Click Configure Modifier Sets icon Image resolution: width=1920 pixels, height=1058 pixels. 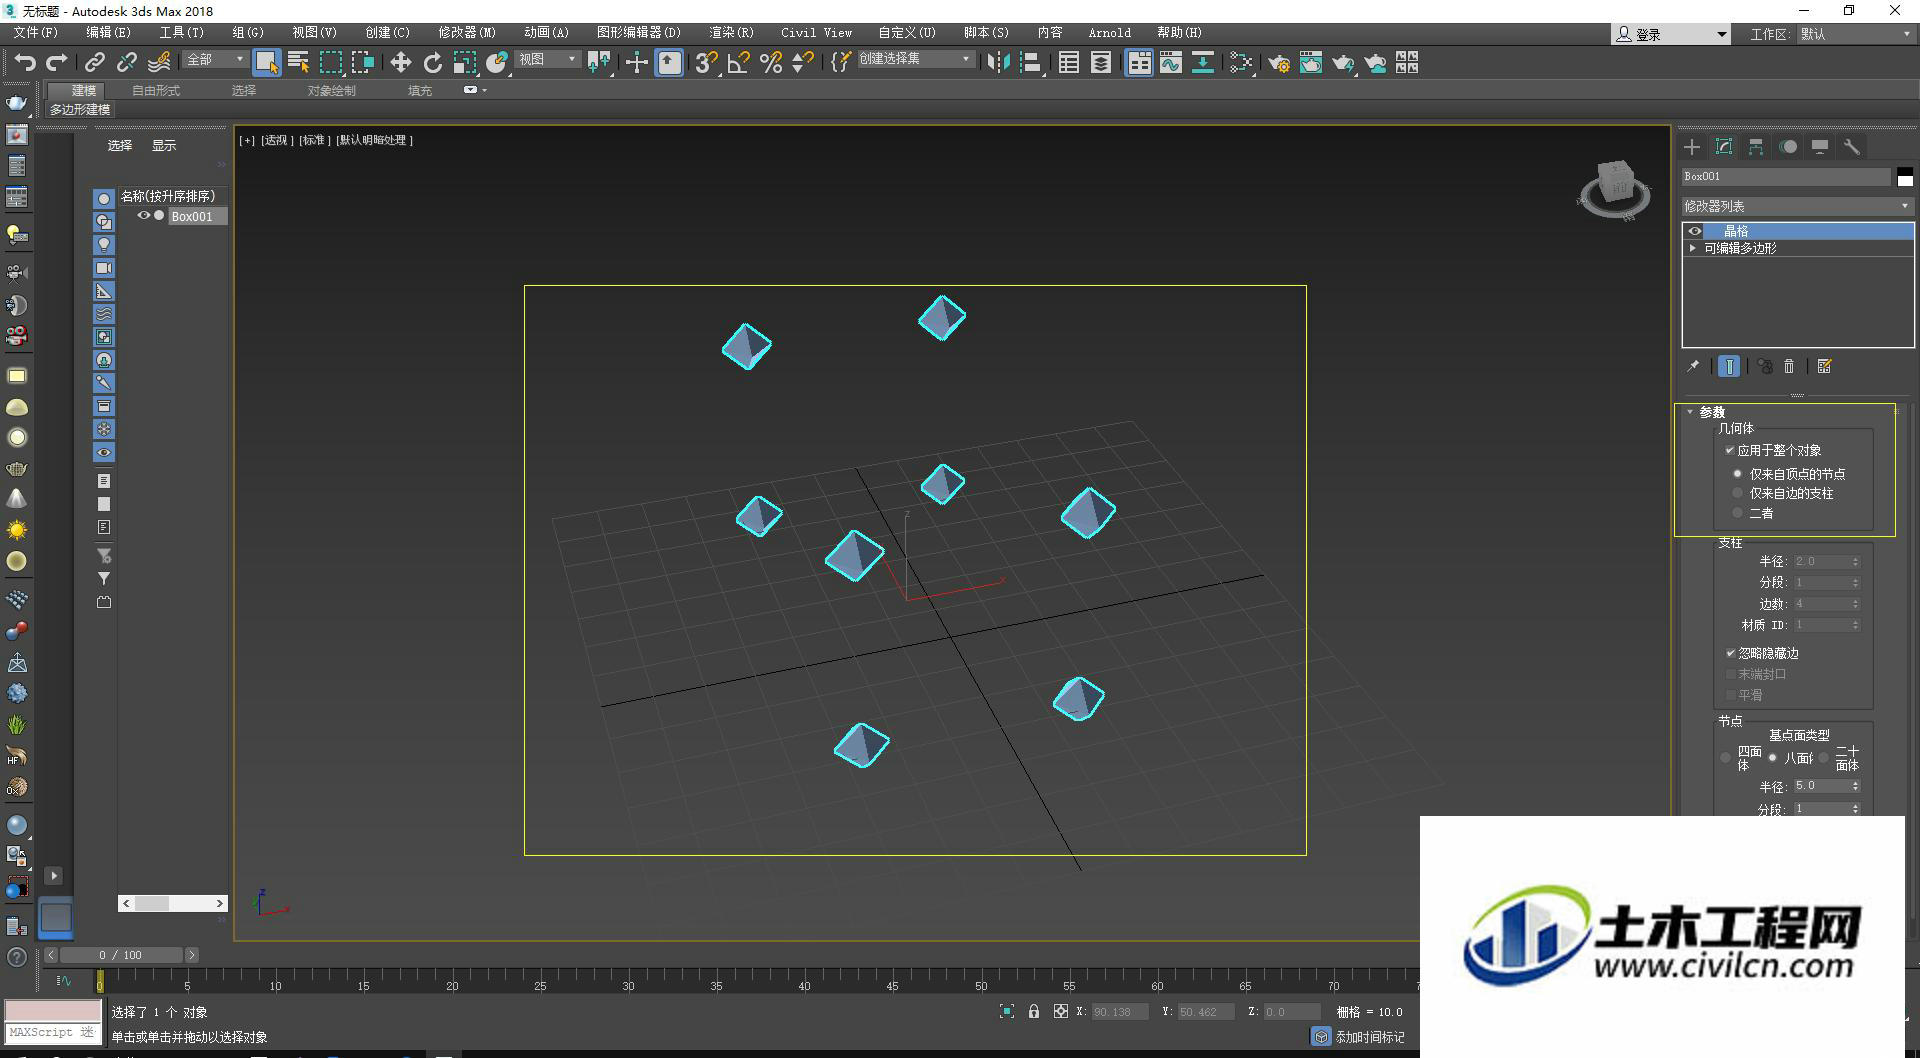[x=1824, y=366]
